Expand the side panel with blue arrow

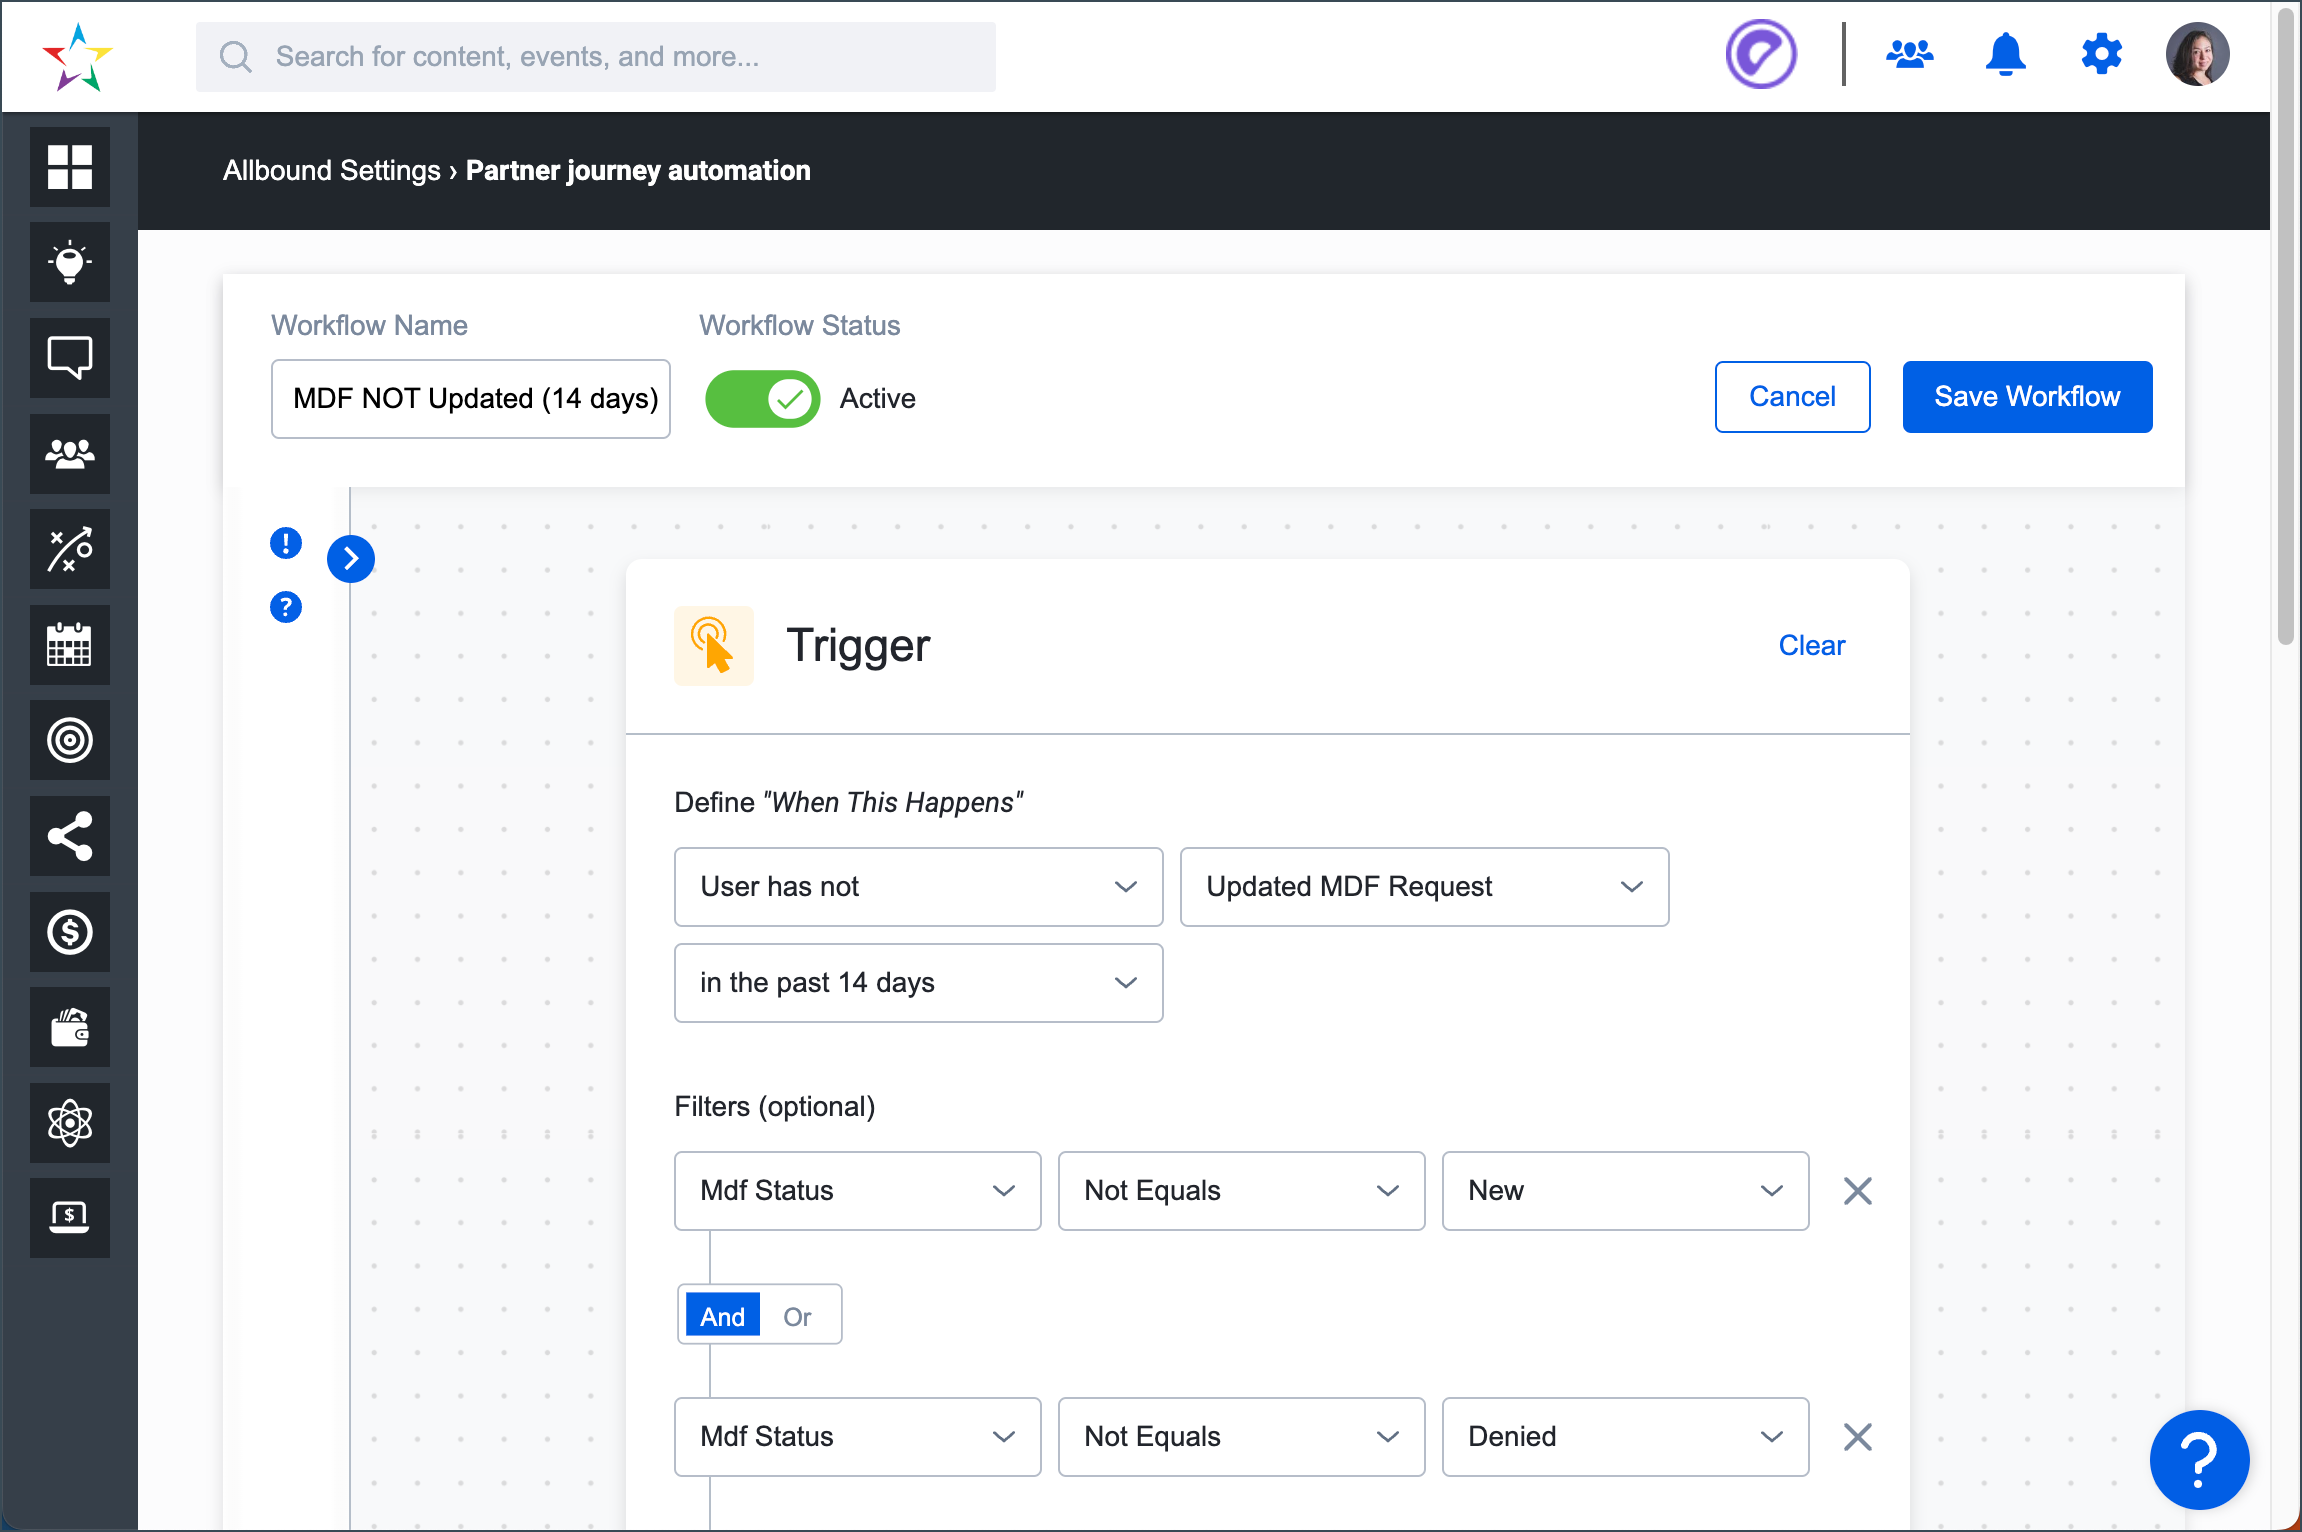[351, 559]
